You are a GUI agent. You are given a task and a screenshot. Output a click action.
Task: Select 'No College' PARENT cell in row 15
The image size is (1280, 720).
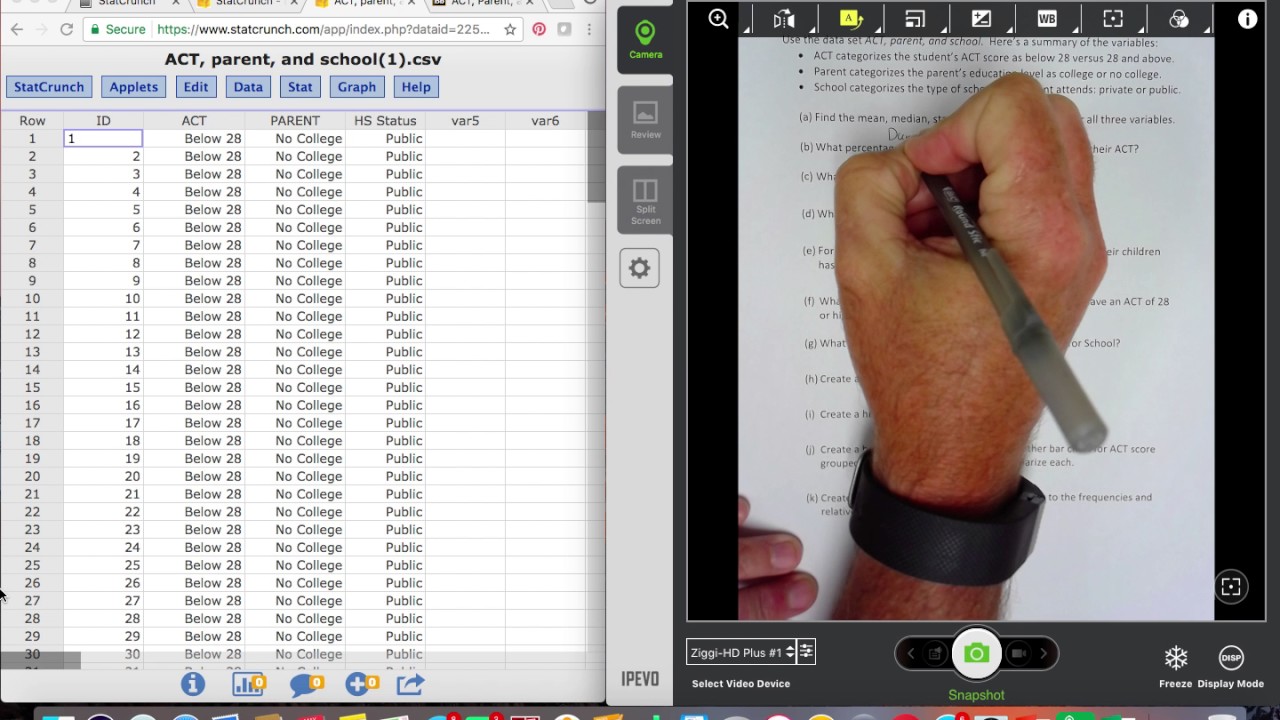295,388
